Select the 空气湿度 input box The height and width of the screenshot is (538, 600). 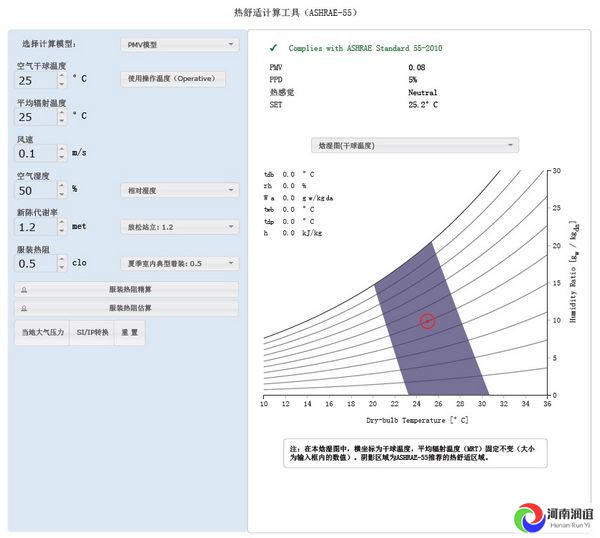[x=37, y=190]
